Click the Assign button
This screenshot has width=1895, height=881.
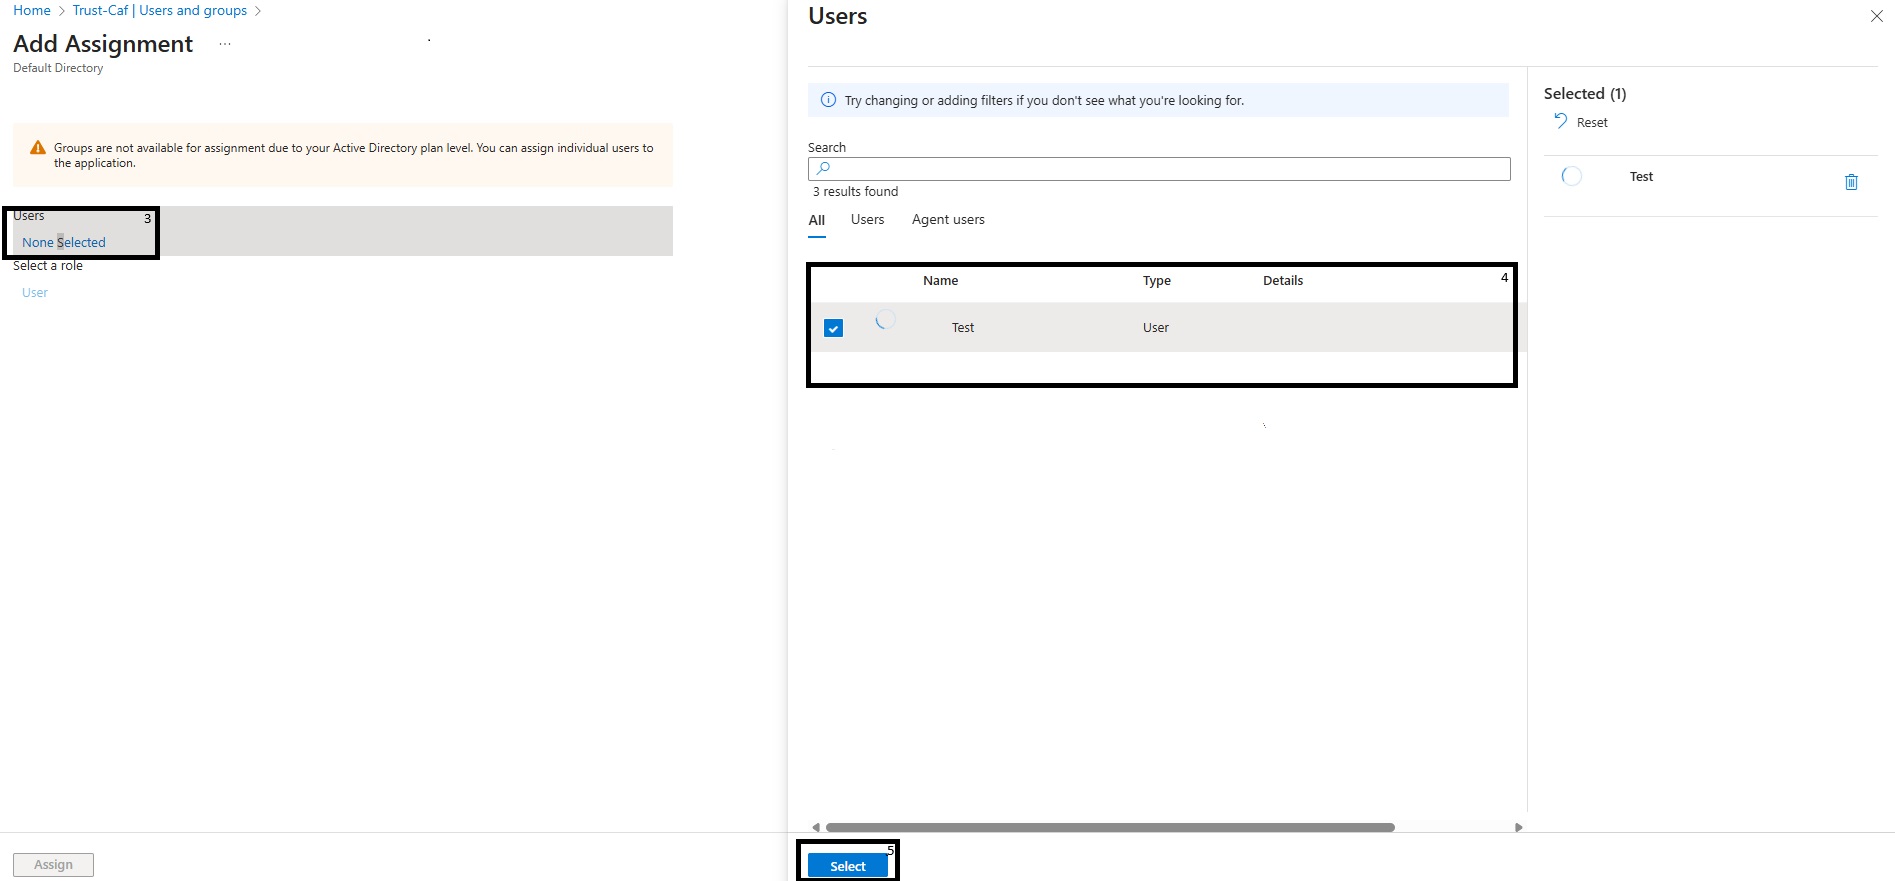[x=53, y=865]
